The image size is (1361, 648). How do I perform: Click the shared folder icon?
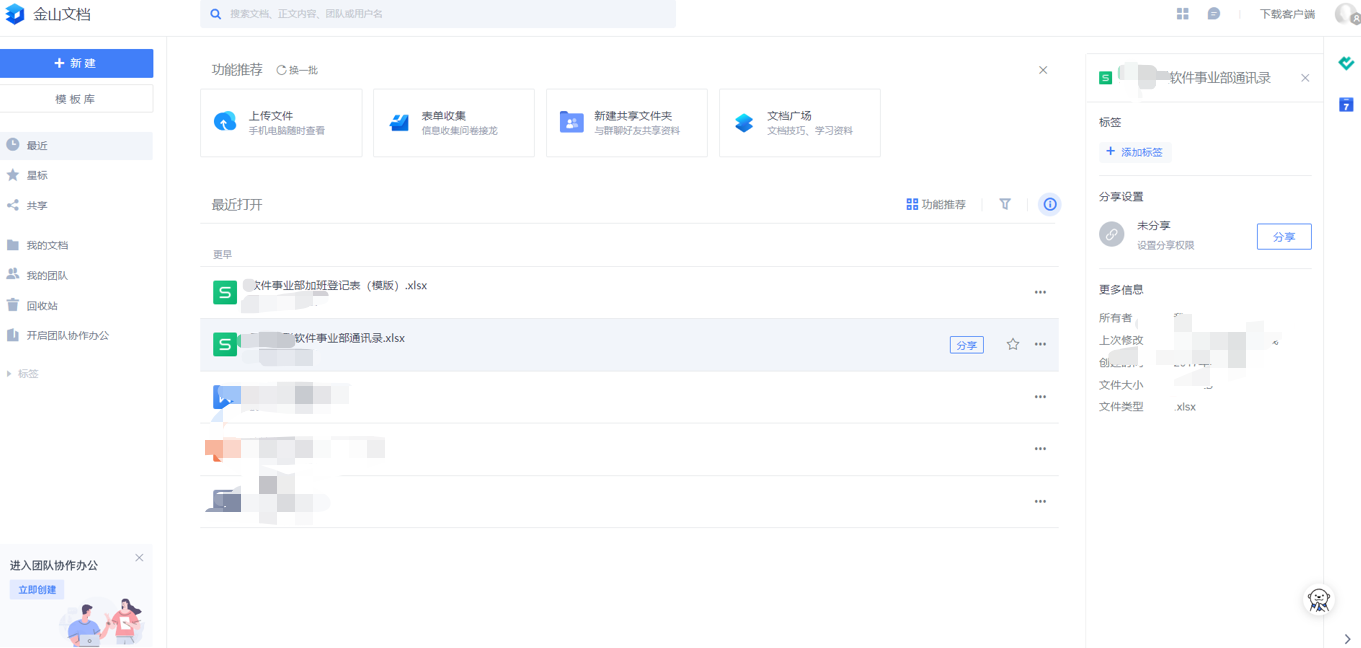click(571, 122)
